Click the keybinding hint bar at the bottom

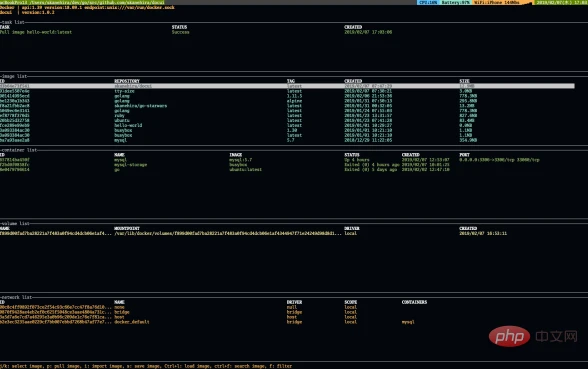146,366
